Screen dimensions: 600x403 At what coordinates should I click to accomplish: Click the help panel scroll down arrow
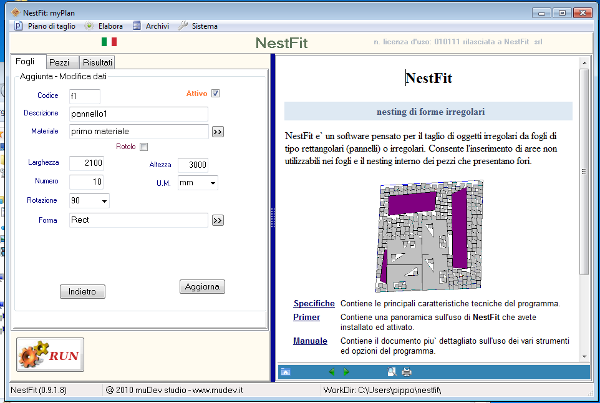click(x=584, y=357)
